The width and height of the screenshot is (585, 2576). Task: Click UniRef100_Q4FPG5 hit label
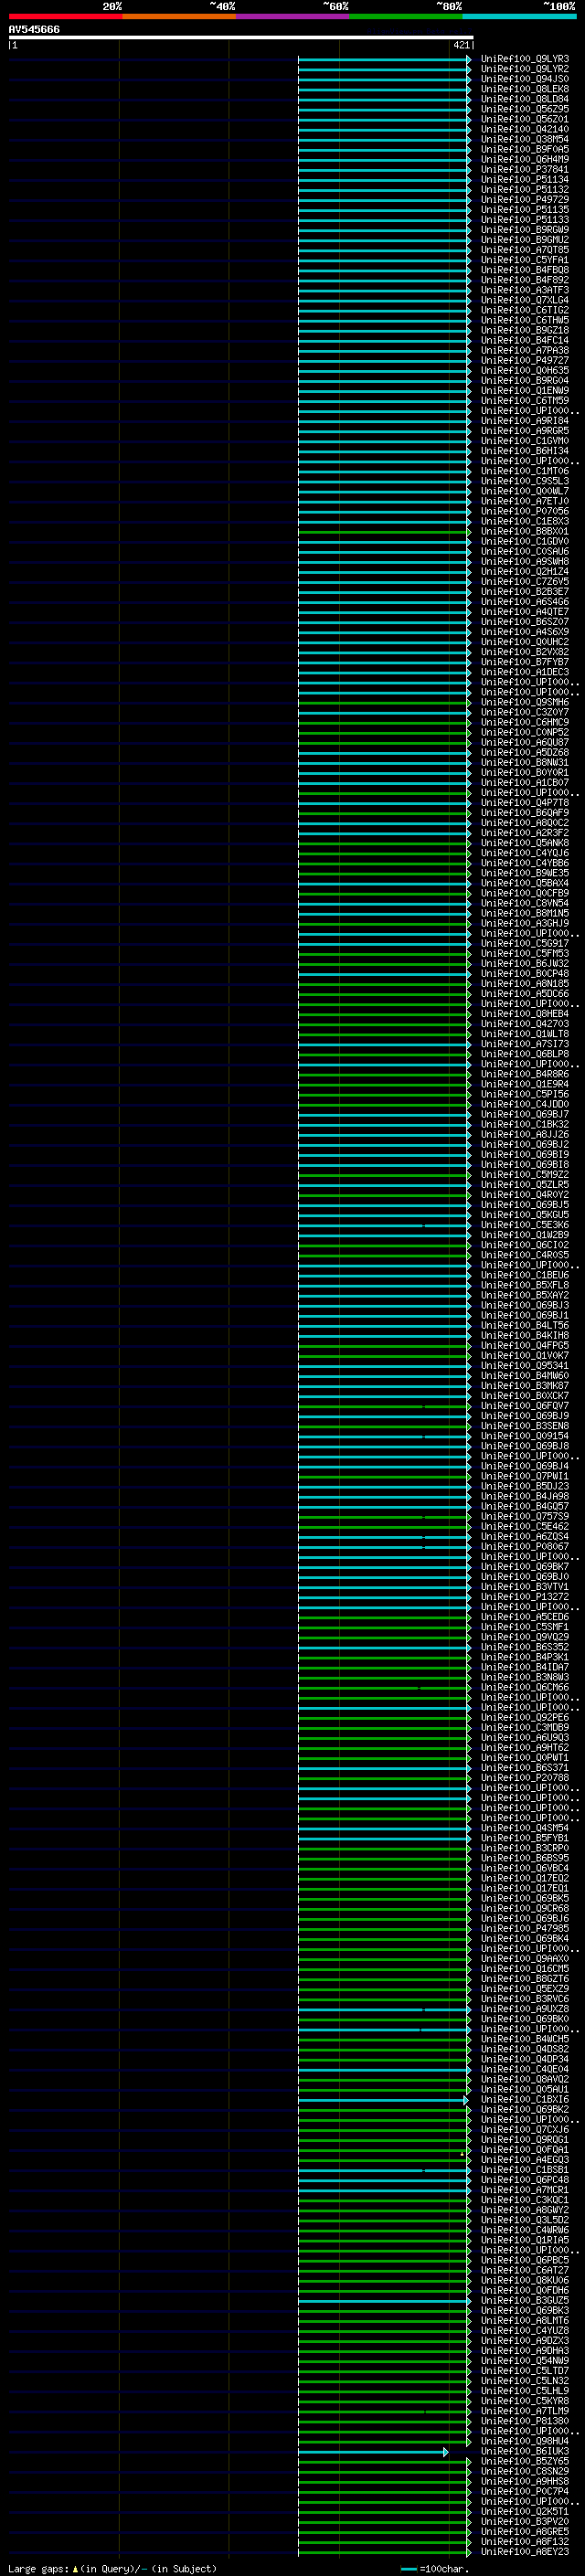tap(525, 1345)
